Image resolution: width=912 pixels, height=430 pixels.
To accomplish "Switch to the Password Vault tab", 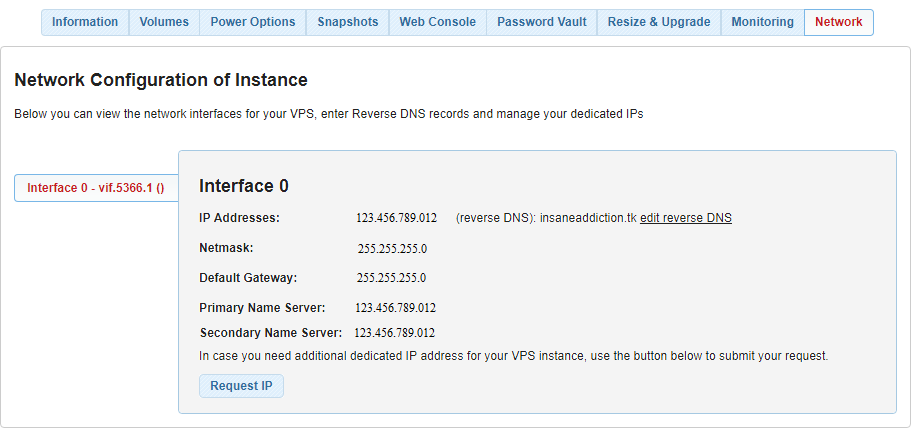I will click(542, 22).
